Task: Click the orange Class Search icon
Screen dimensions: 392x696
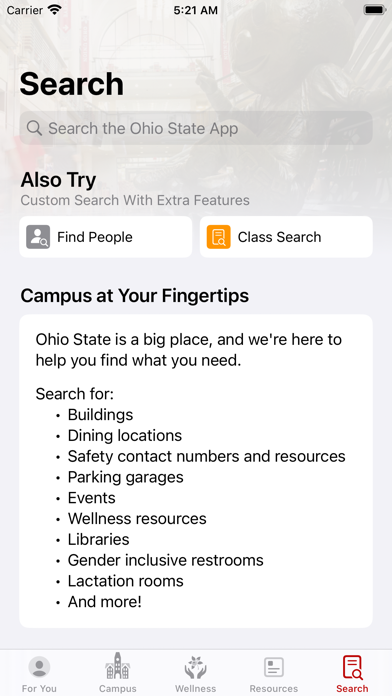Action: coord(218,237)
